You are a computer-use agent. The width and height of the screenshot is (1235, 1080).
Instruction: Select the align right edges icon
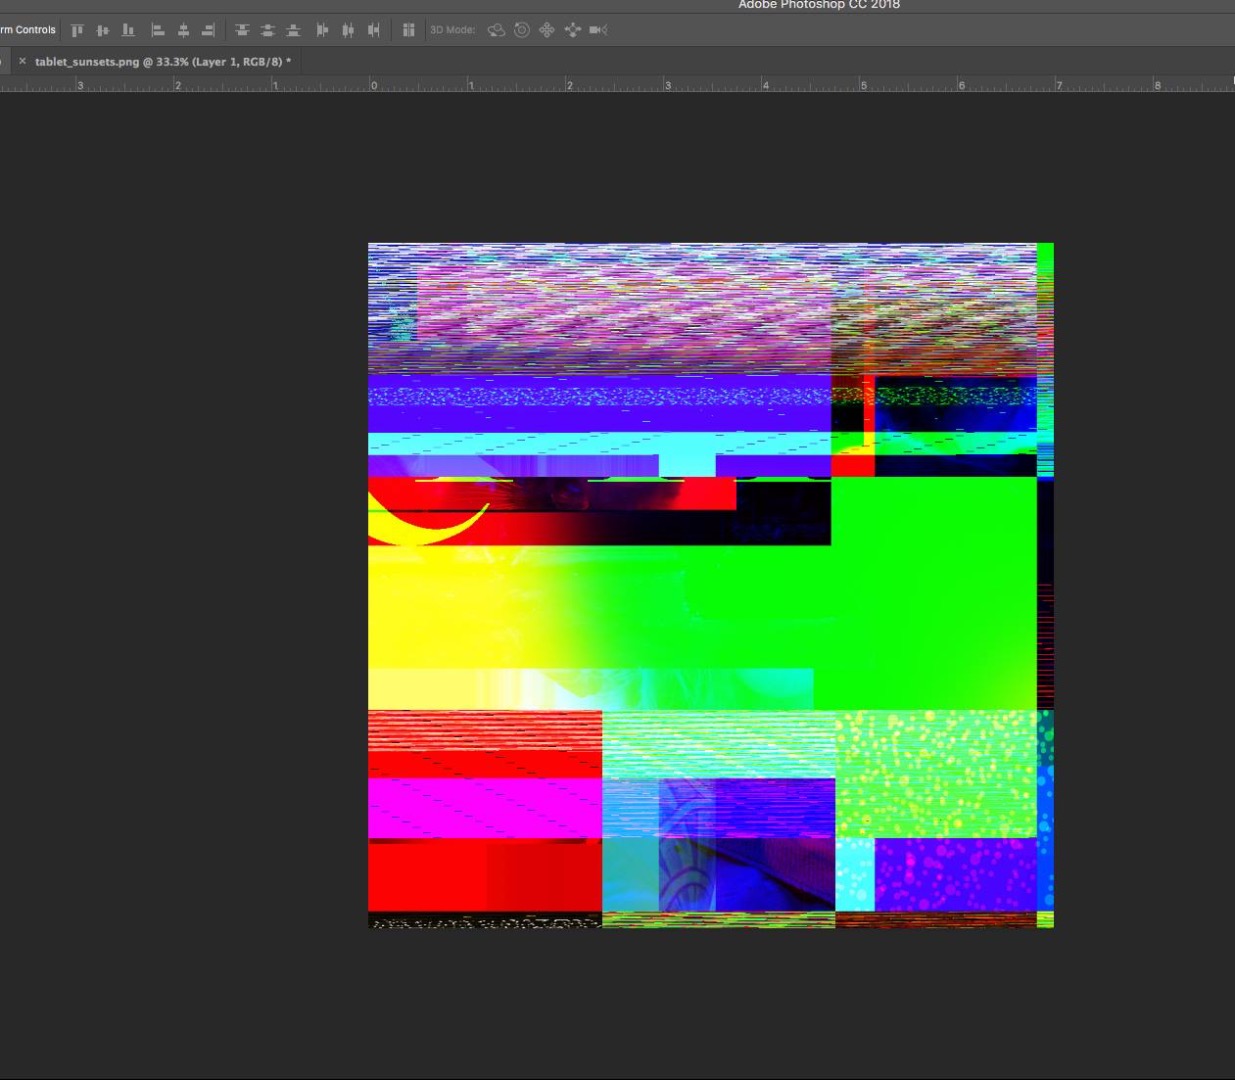point(209,30)
